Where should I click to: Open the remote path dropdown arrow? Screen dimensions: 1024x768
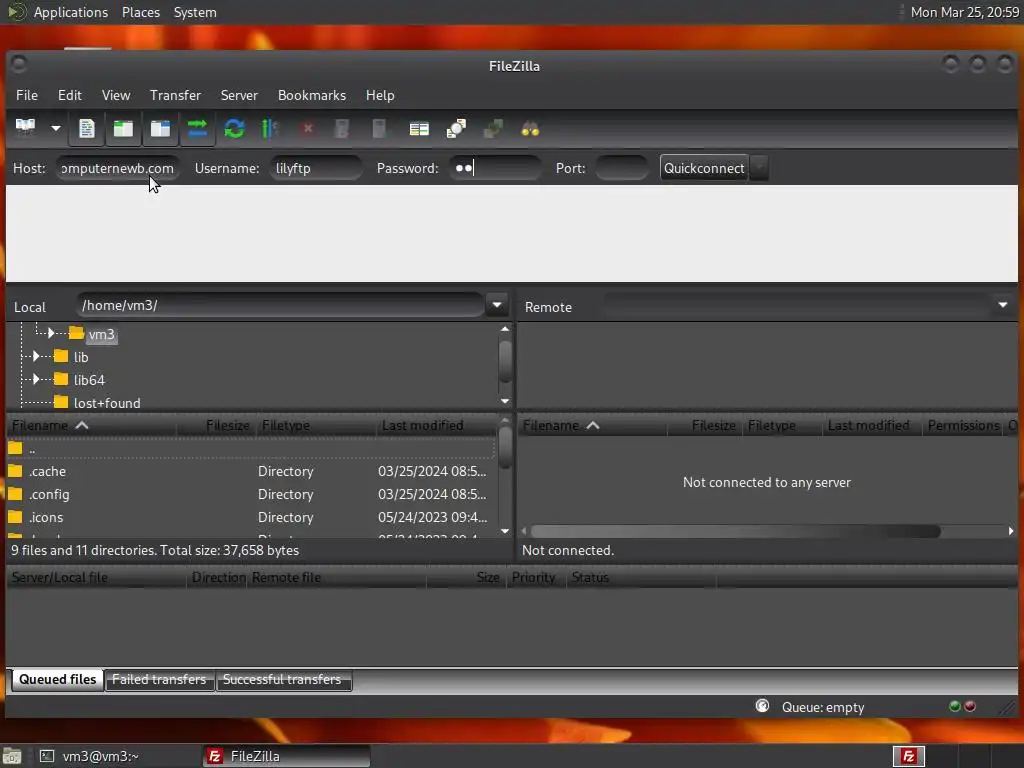[x=1002, y=305]
